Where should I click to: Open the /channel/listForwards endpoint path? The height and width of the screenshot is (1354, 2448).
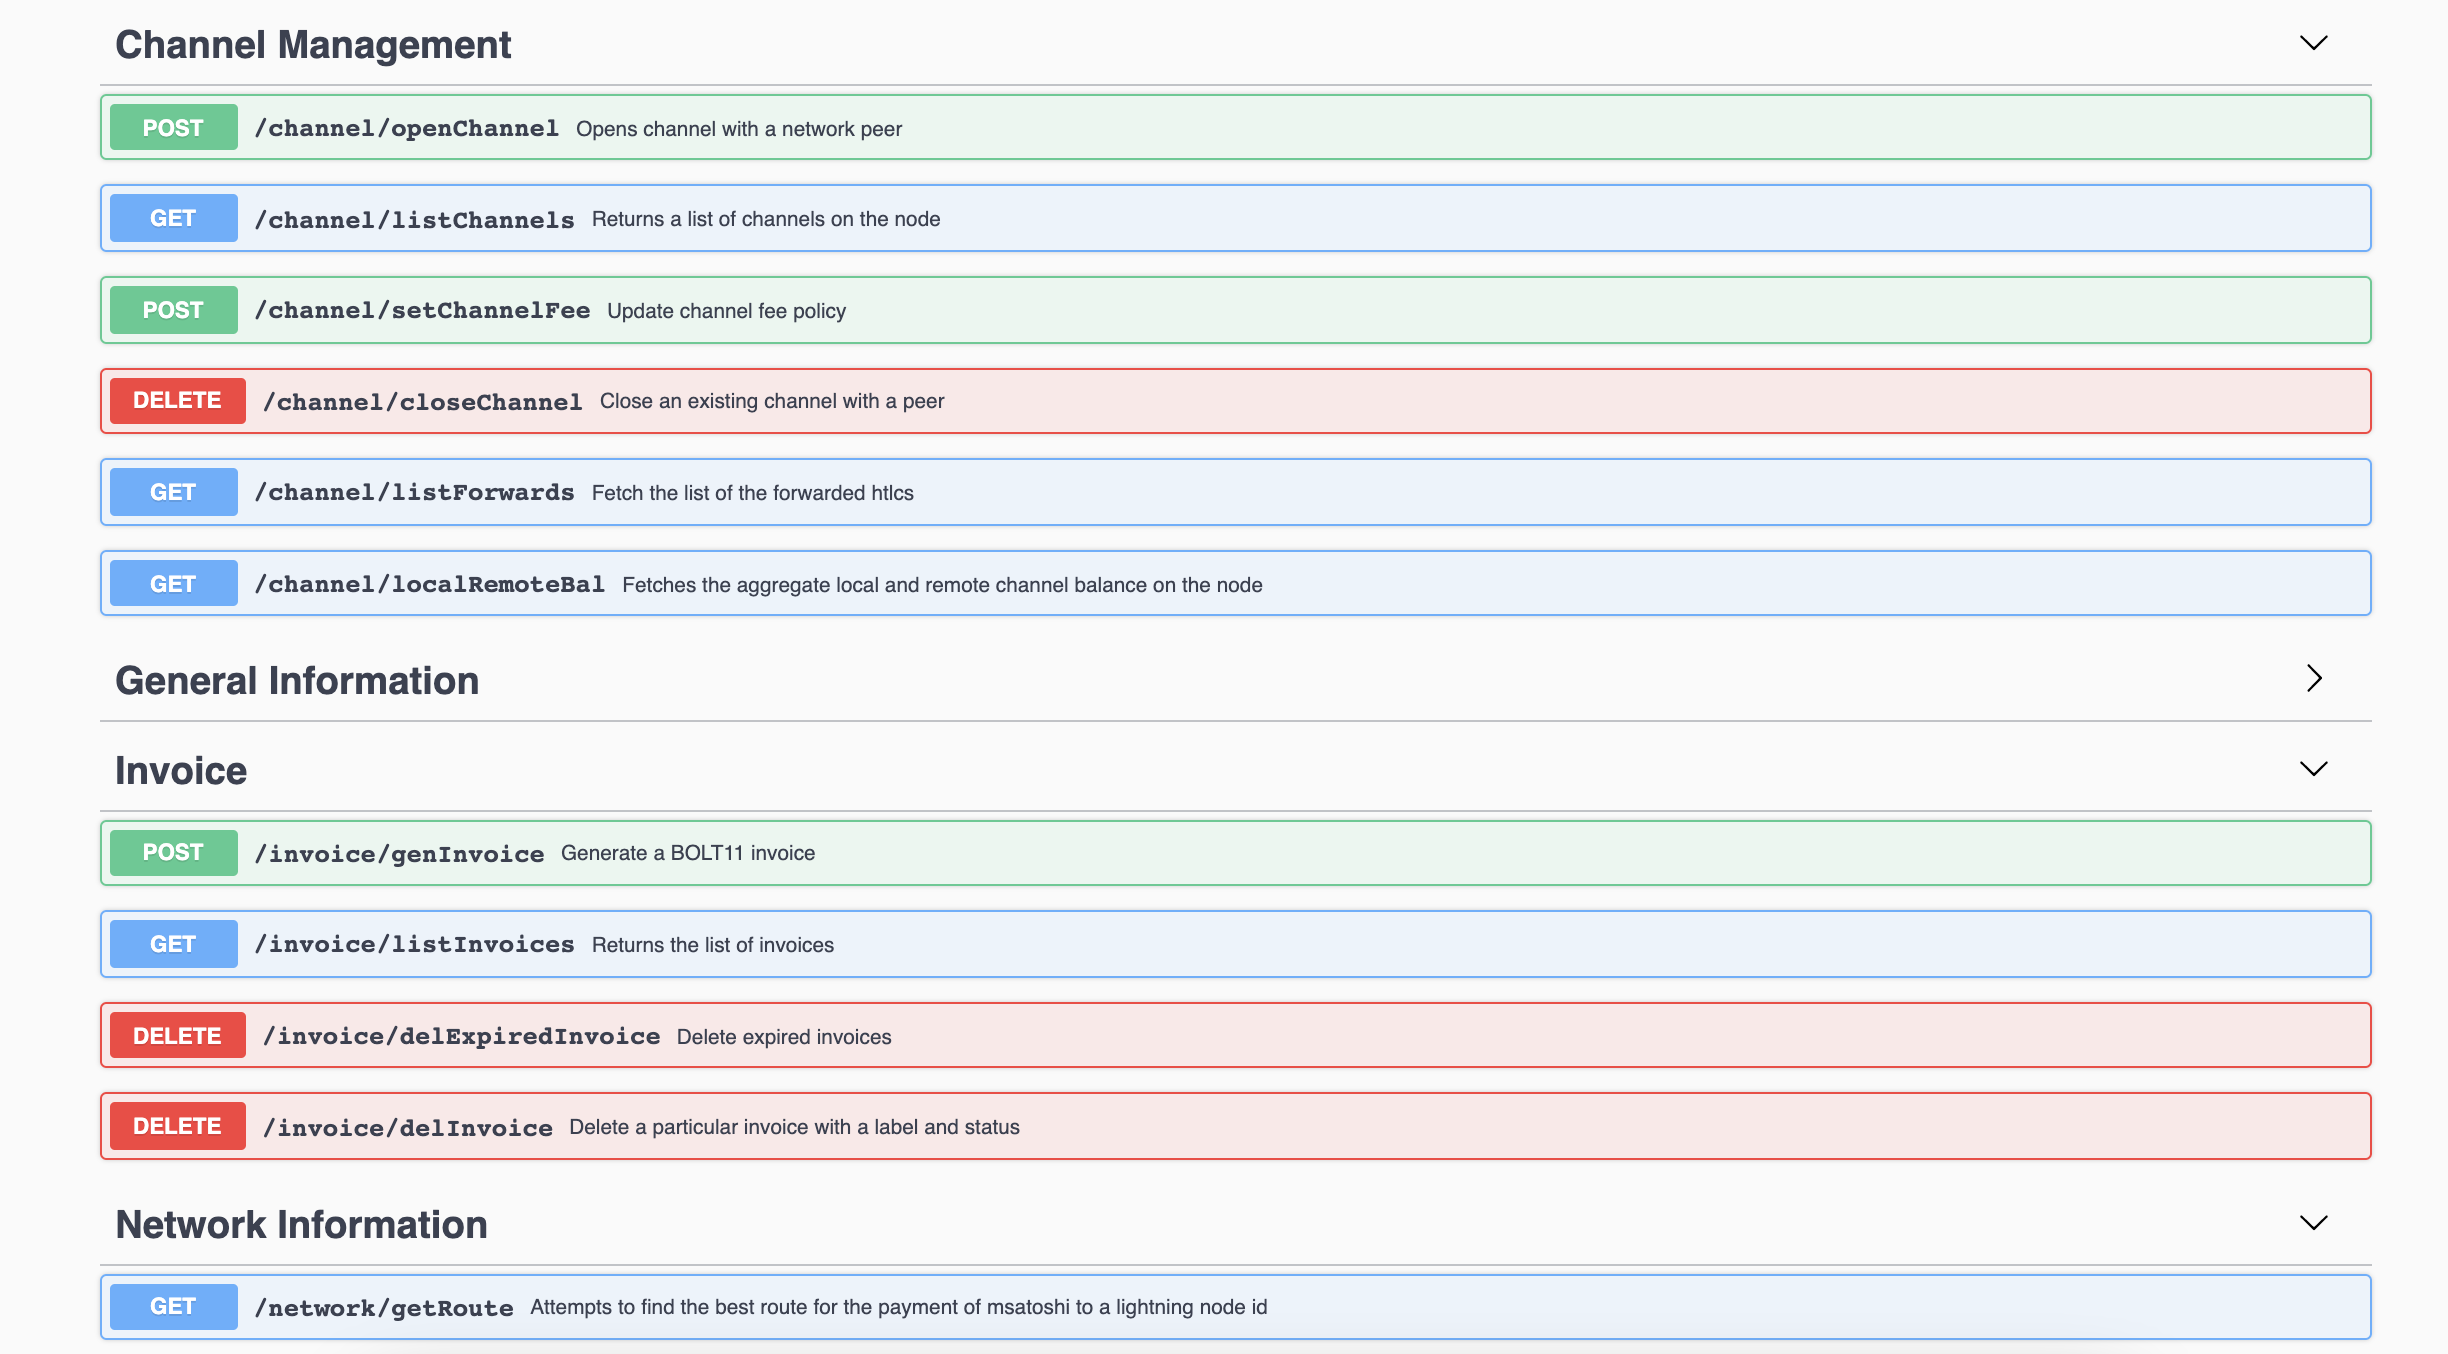point(414,492)
